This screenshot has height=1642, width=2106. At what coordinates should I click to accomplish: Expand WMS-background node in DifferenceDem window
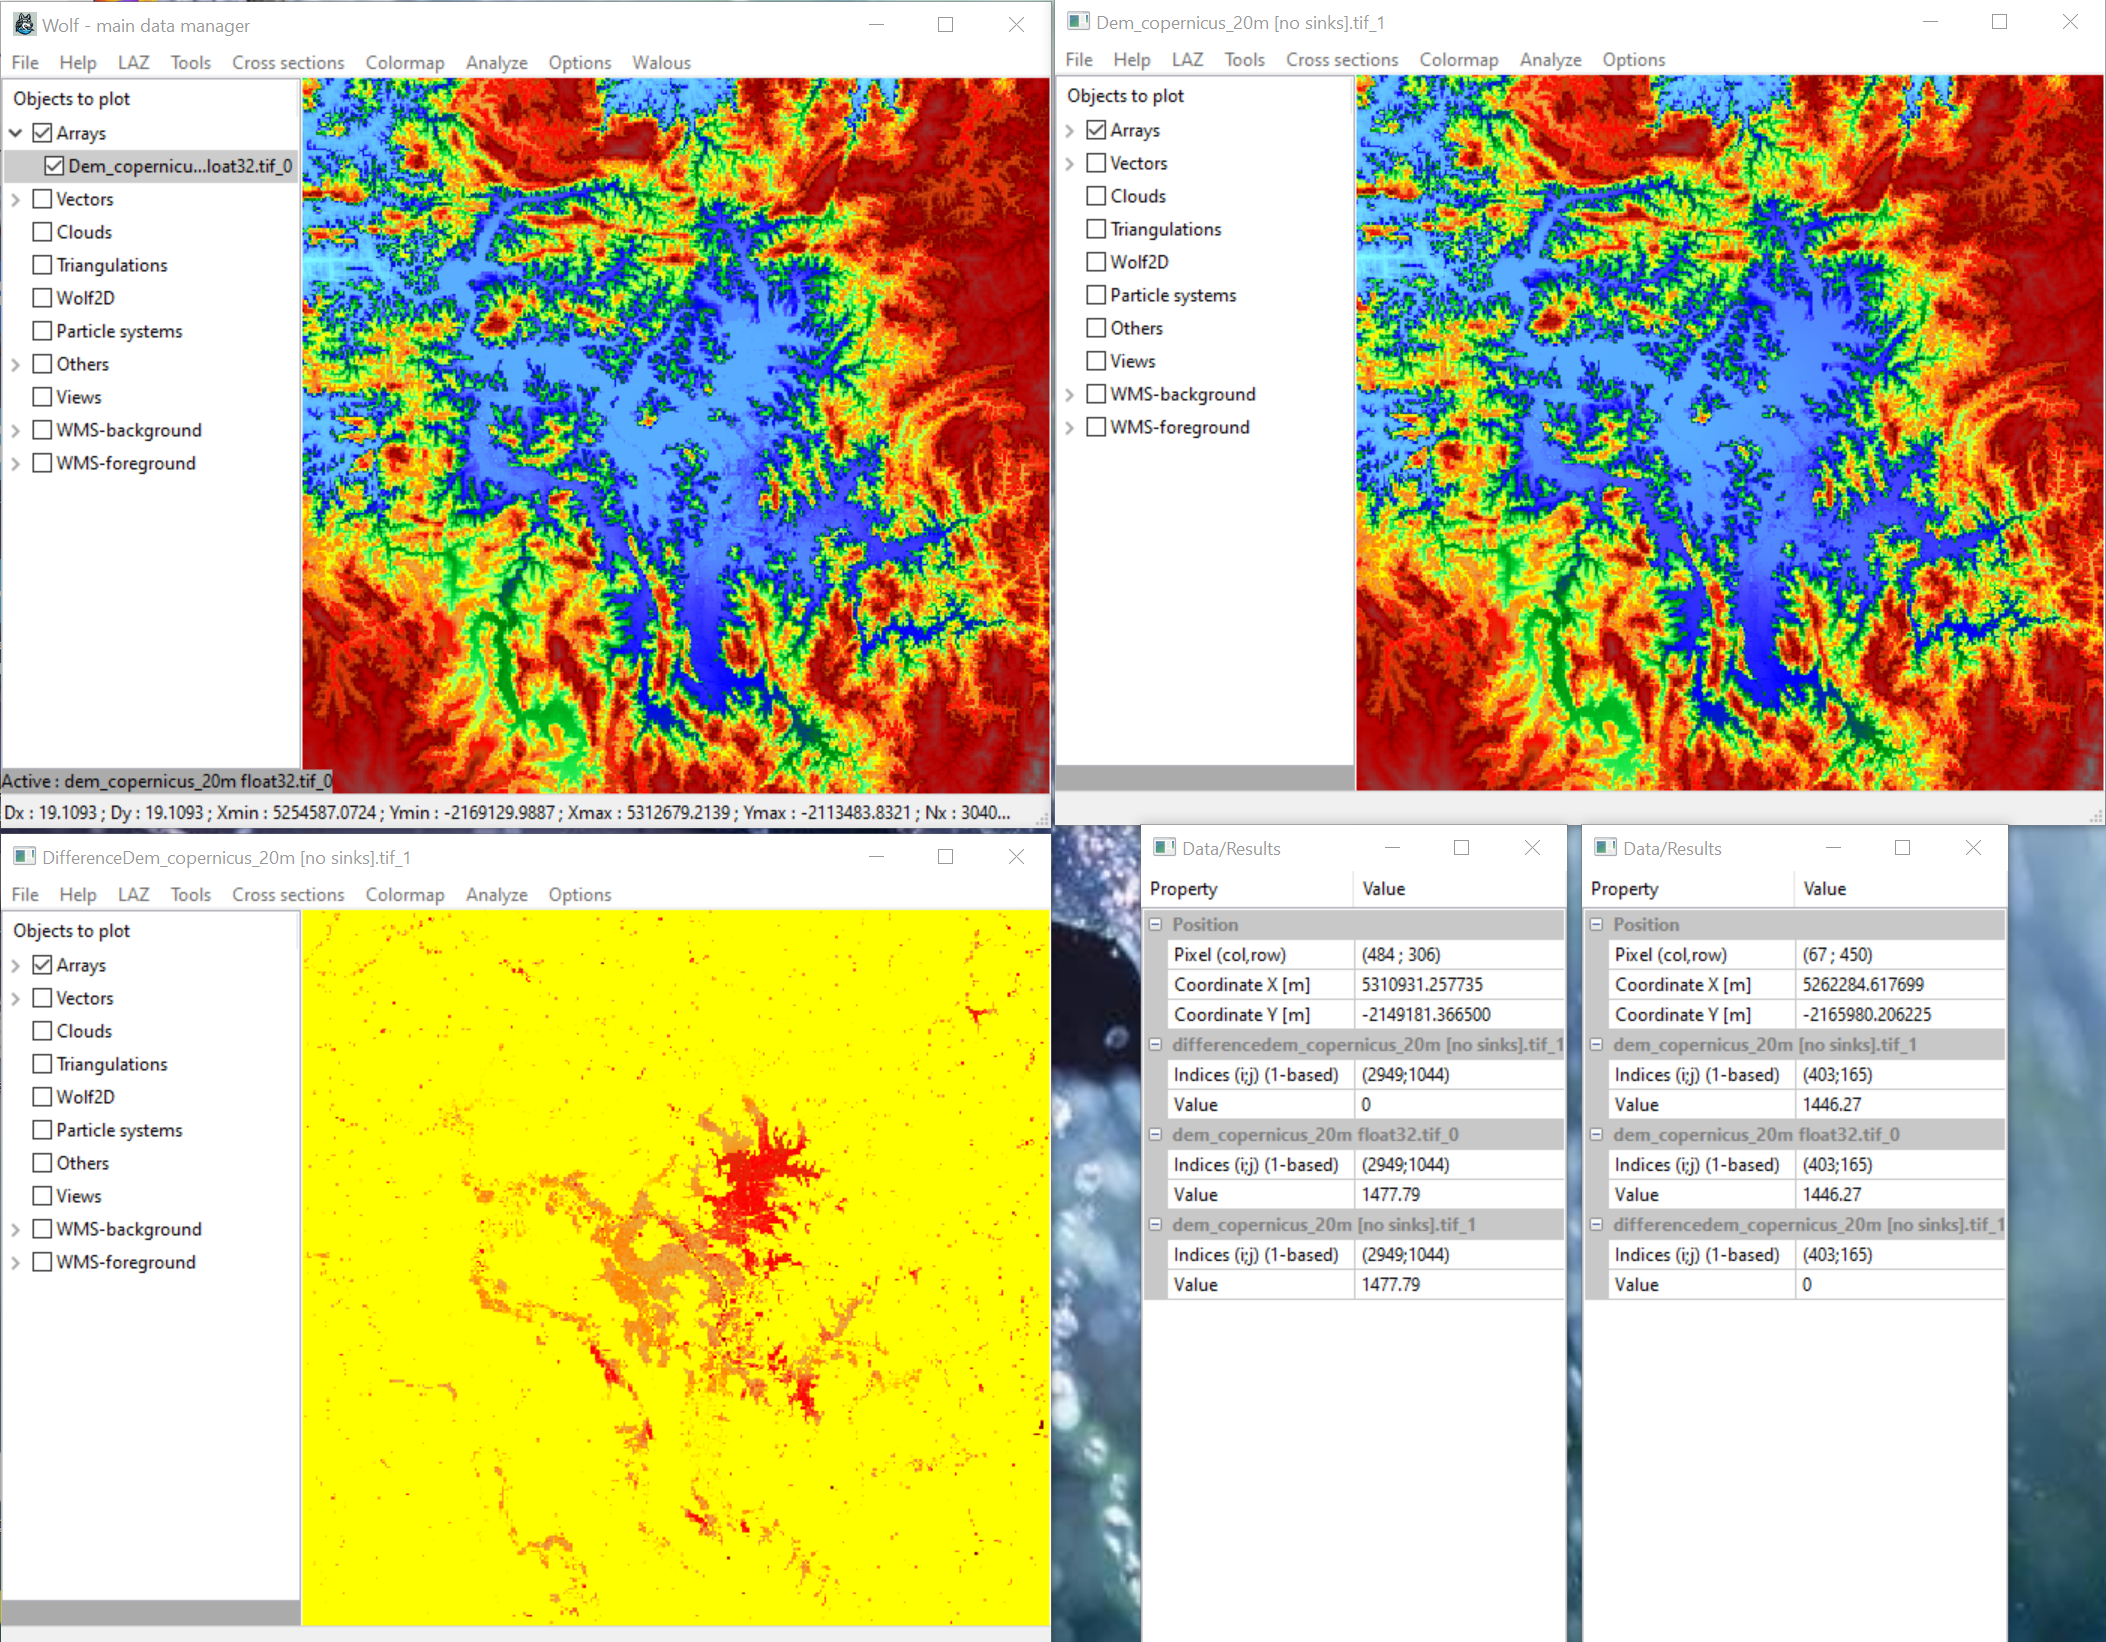click(16, 1229)
